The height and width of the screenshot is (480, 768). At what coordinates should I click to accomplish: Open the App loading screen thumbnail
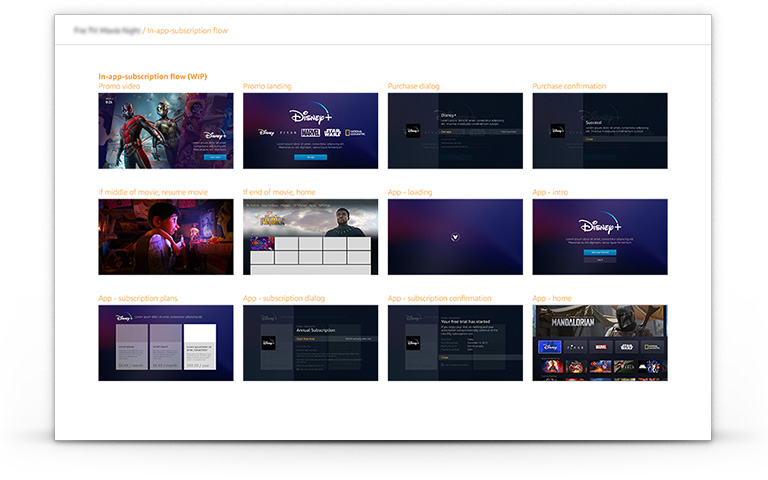pos(455,237)
